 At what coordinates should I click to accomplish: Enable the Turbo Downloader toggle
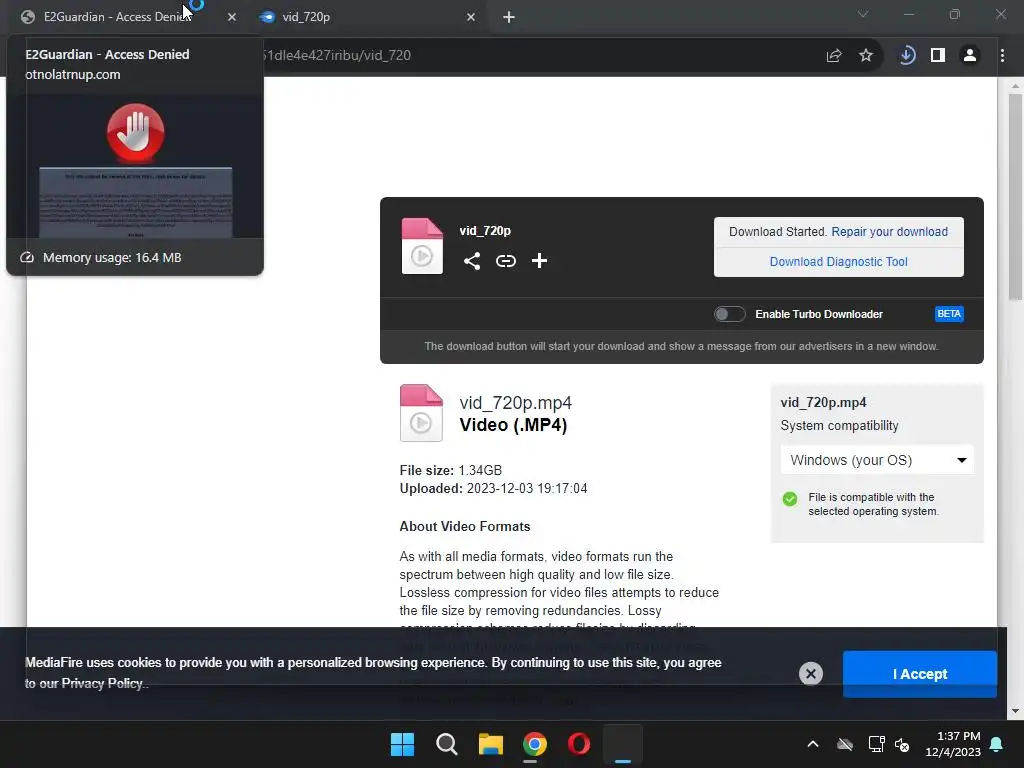click(729, 314)
